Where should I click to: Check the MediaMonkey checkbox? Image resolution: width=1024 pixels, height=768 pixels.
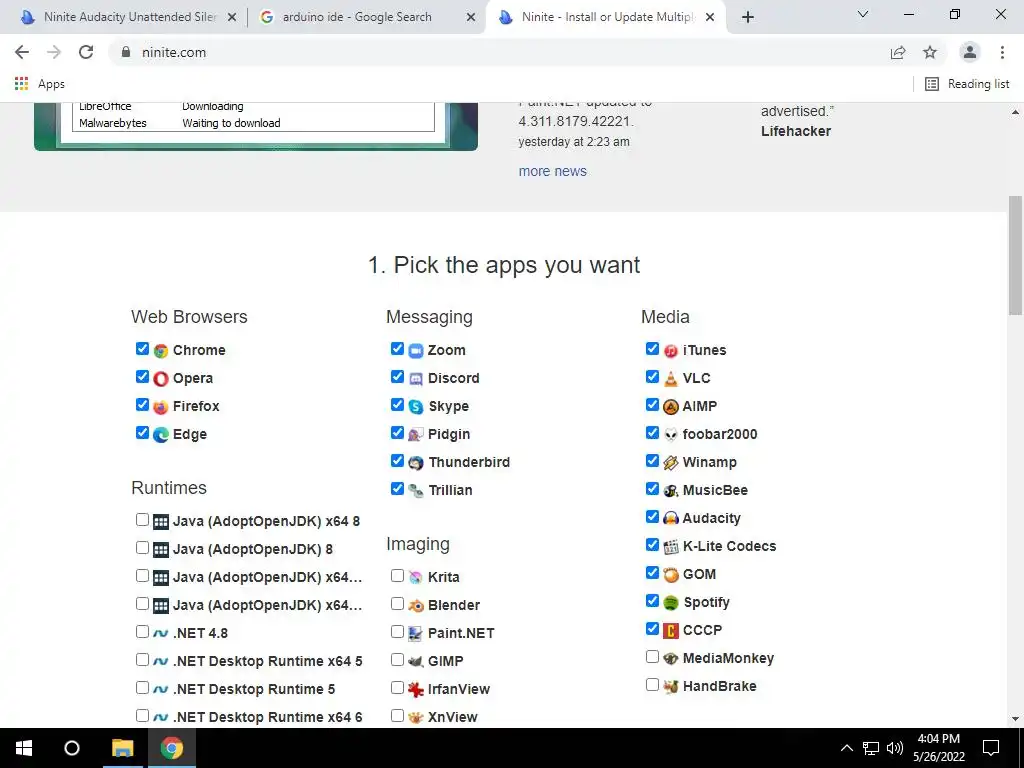click(x=652, y=656)
